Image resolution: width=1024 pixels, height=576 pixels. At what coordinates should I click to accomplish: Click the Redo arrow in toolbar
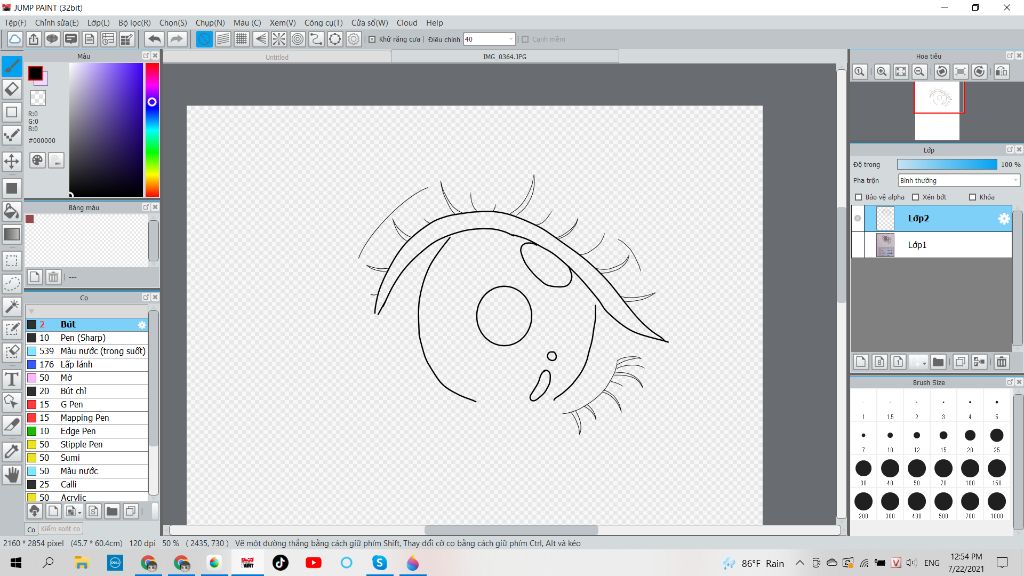click(x=177, y=39)
